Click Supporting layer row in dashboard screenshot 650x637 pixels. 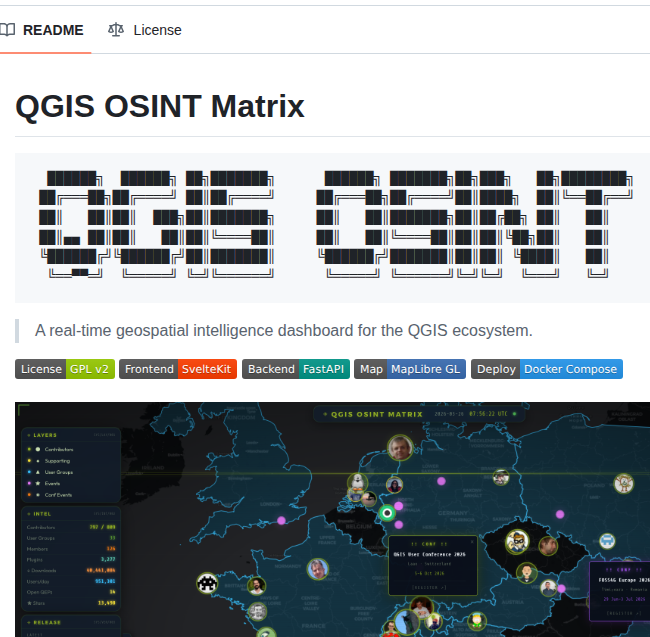point(71,461)
